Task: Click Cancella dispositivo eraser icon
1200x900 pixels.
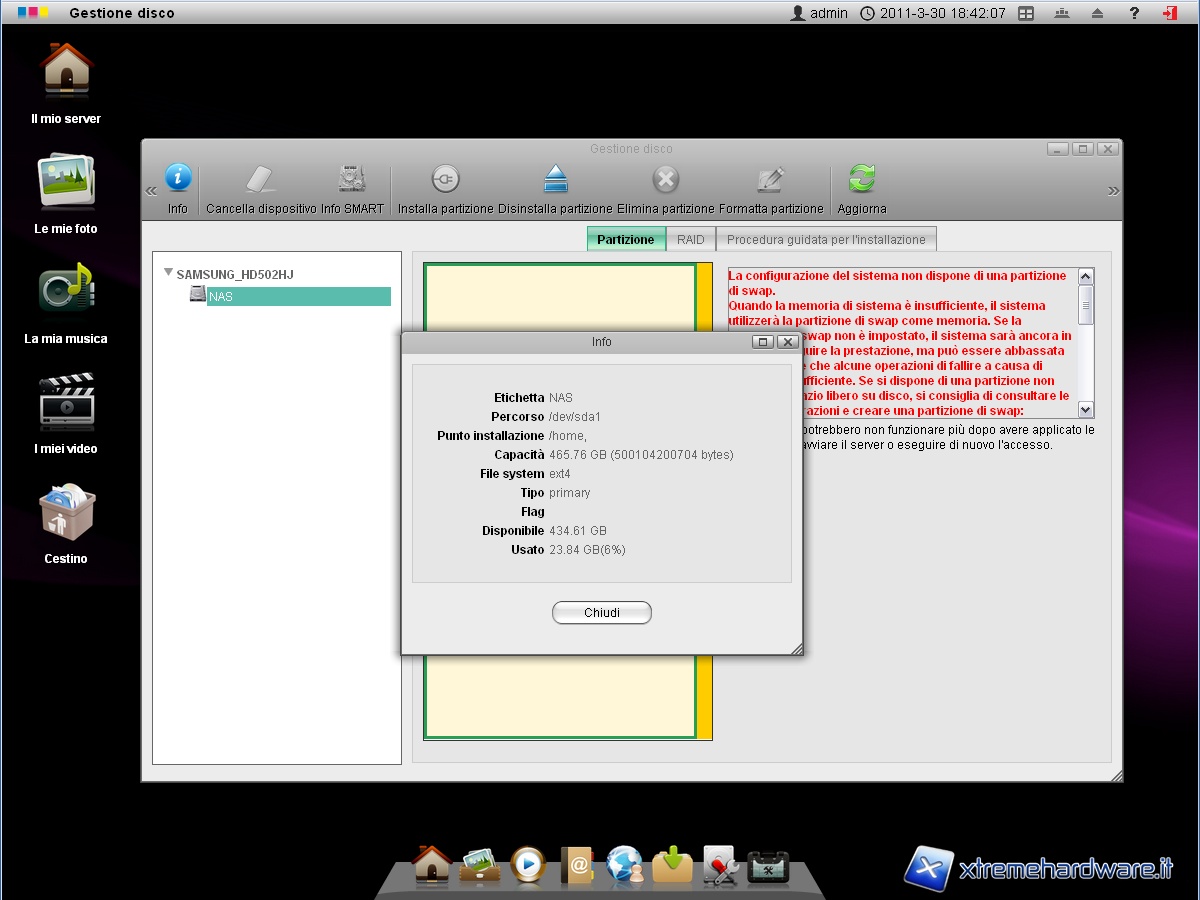Action: click(x=260, y=180)
